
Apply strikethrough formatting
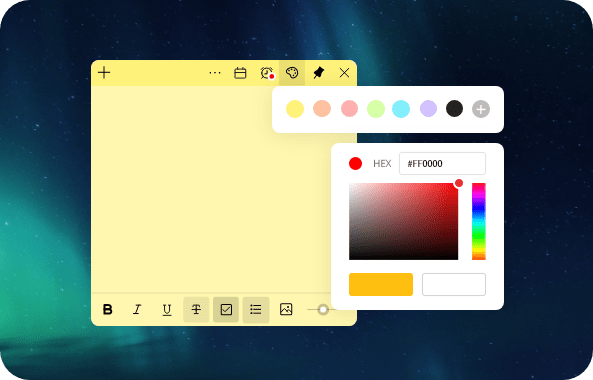click(196, 310)
